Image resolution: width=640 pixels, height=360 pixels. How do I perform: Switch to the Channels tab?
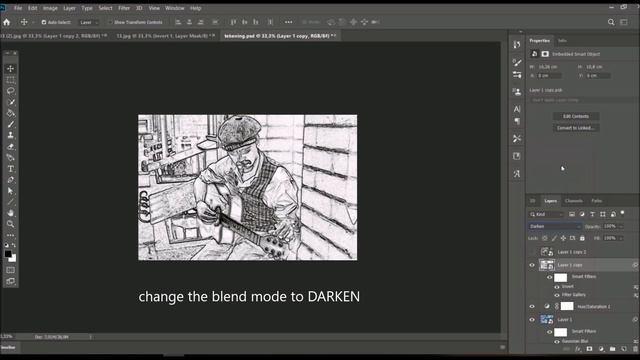573,201
